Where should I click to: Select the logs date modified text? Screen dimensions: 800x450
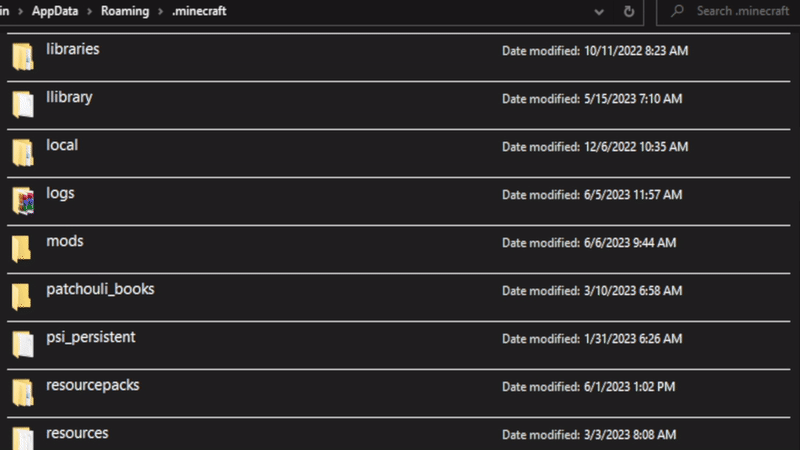(x=592, y=195)
